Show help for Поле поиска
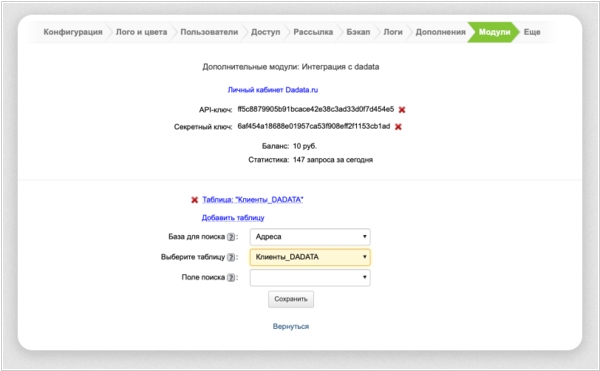This screenshot has width=600, height=371. tap(231, 277)
